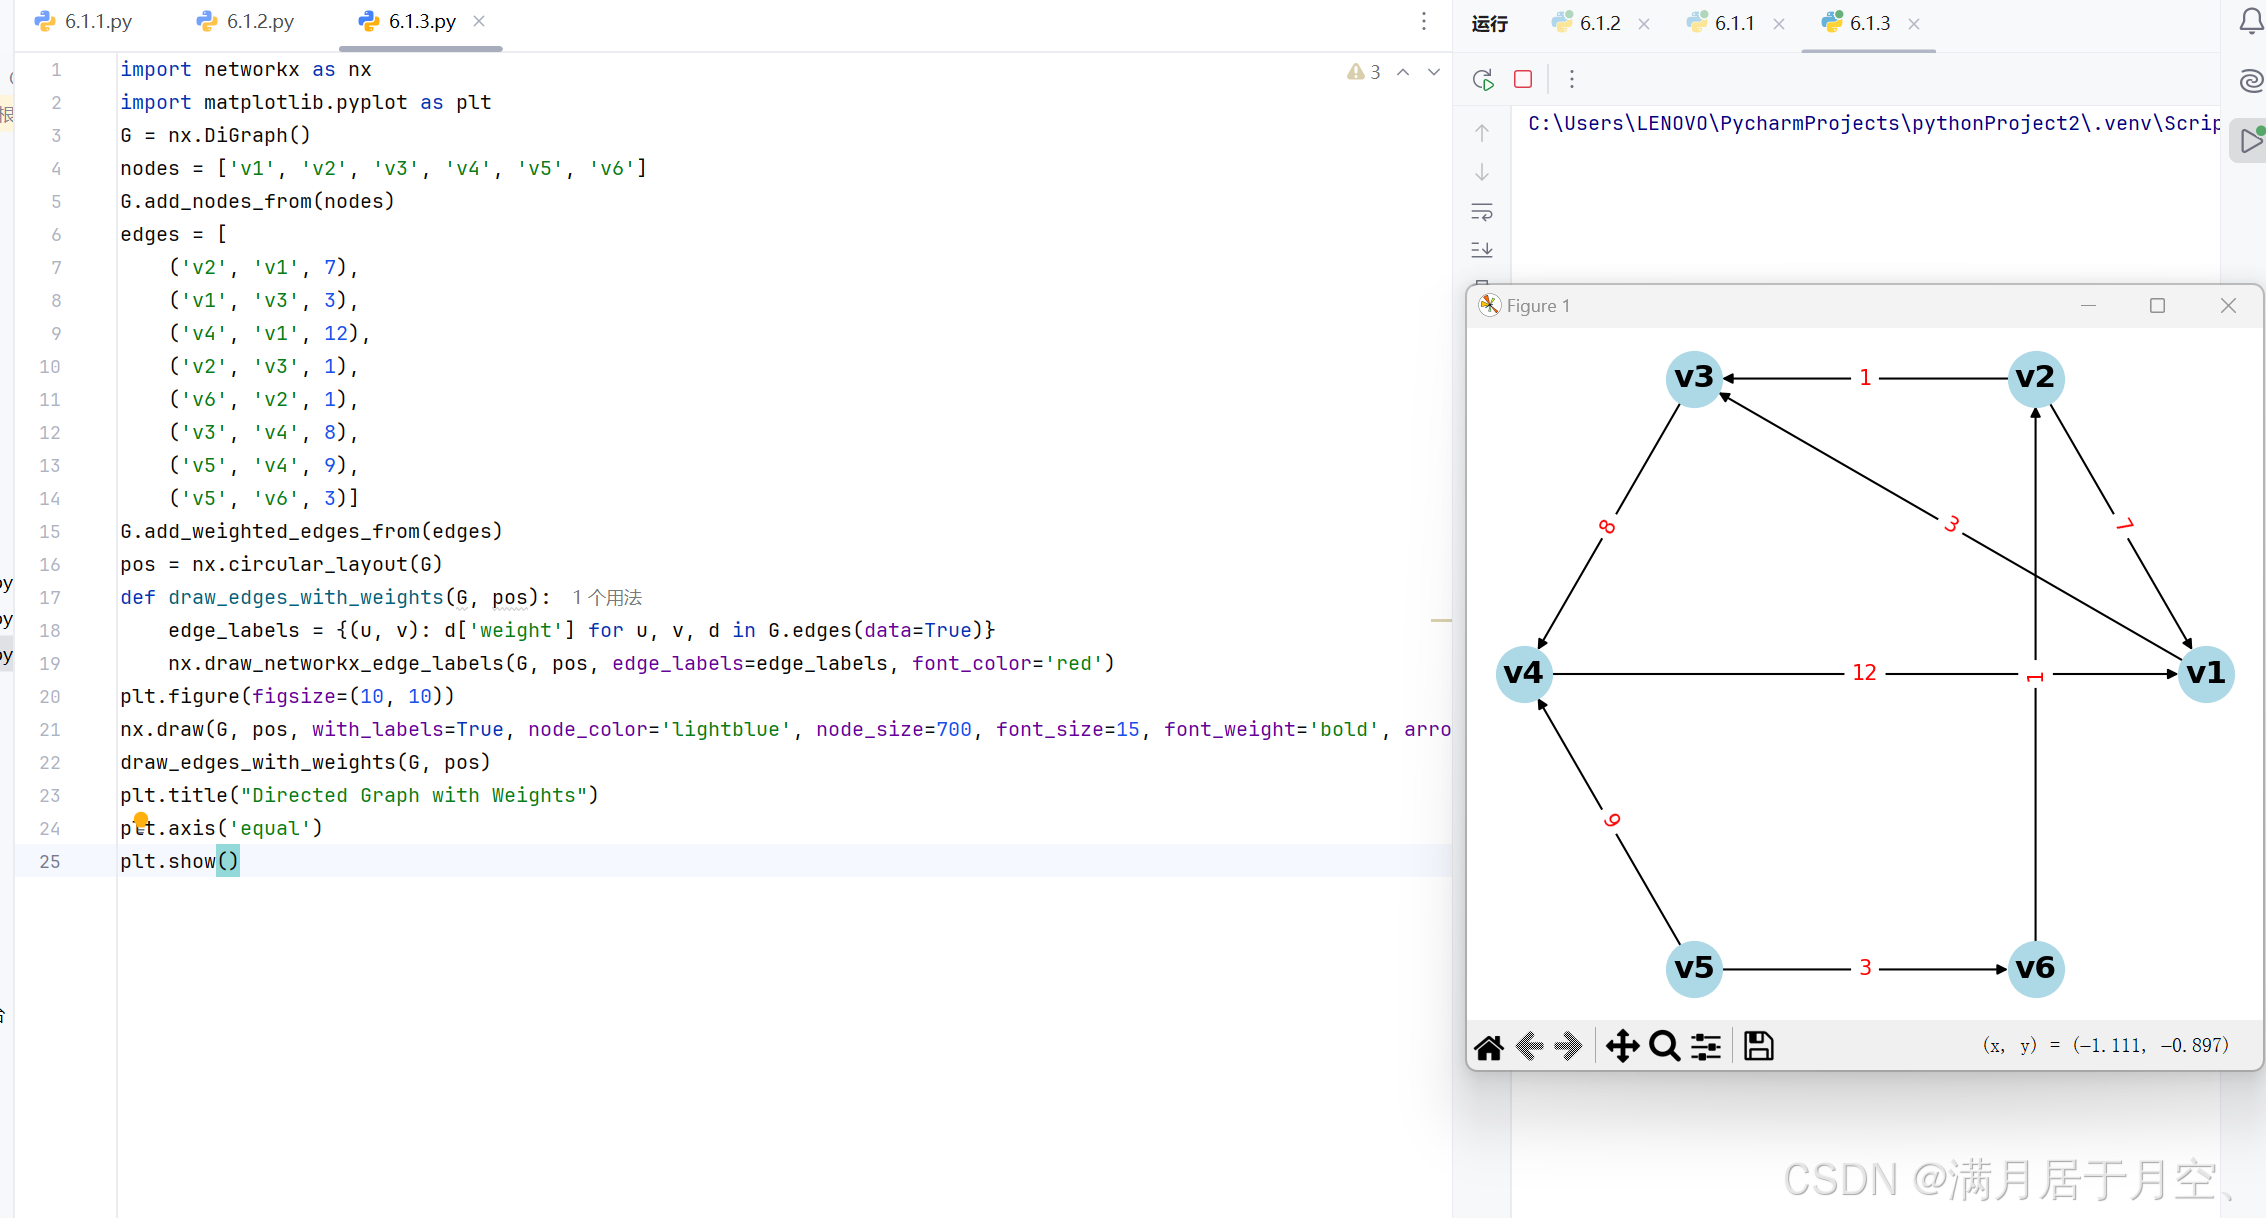Rerun the 6.1.3 script
Image resolution: width=2266 pixels, height=1218 pixels.
pyautogui.click(x=1483, y=79)
